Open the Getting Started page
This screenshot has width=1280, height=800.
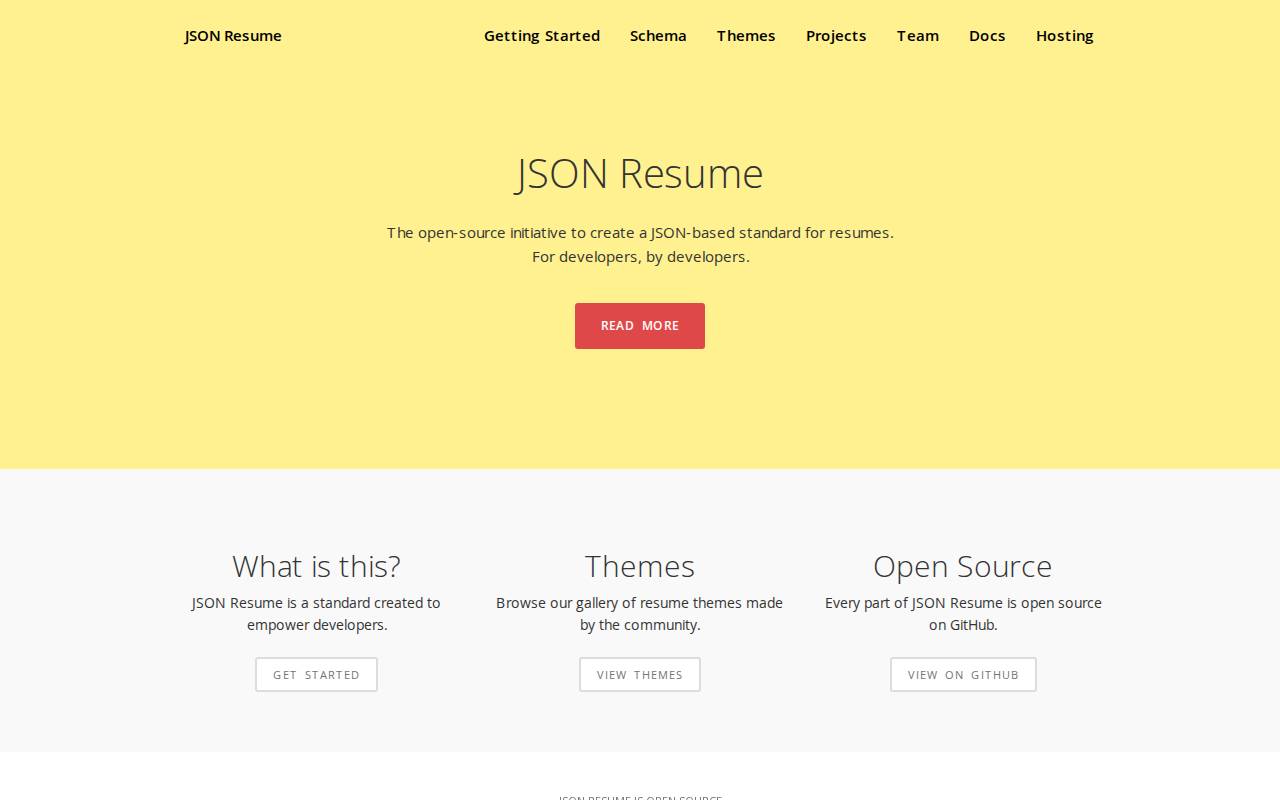coord(542,36)
